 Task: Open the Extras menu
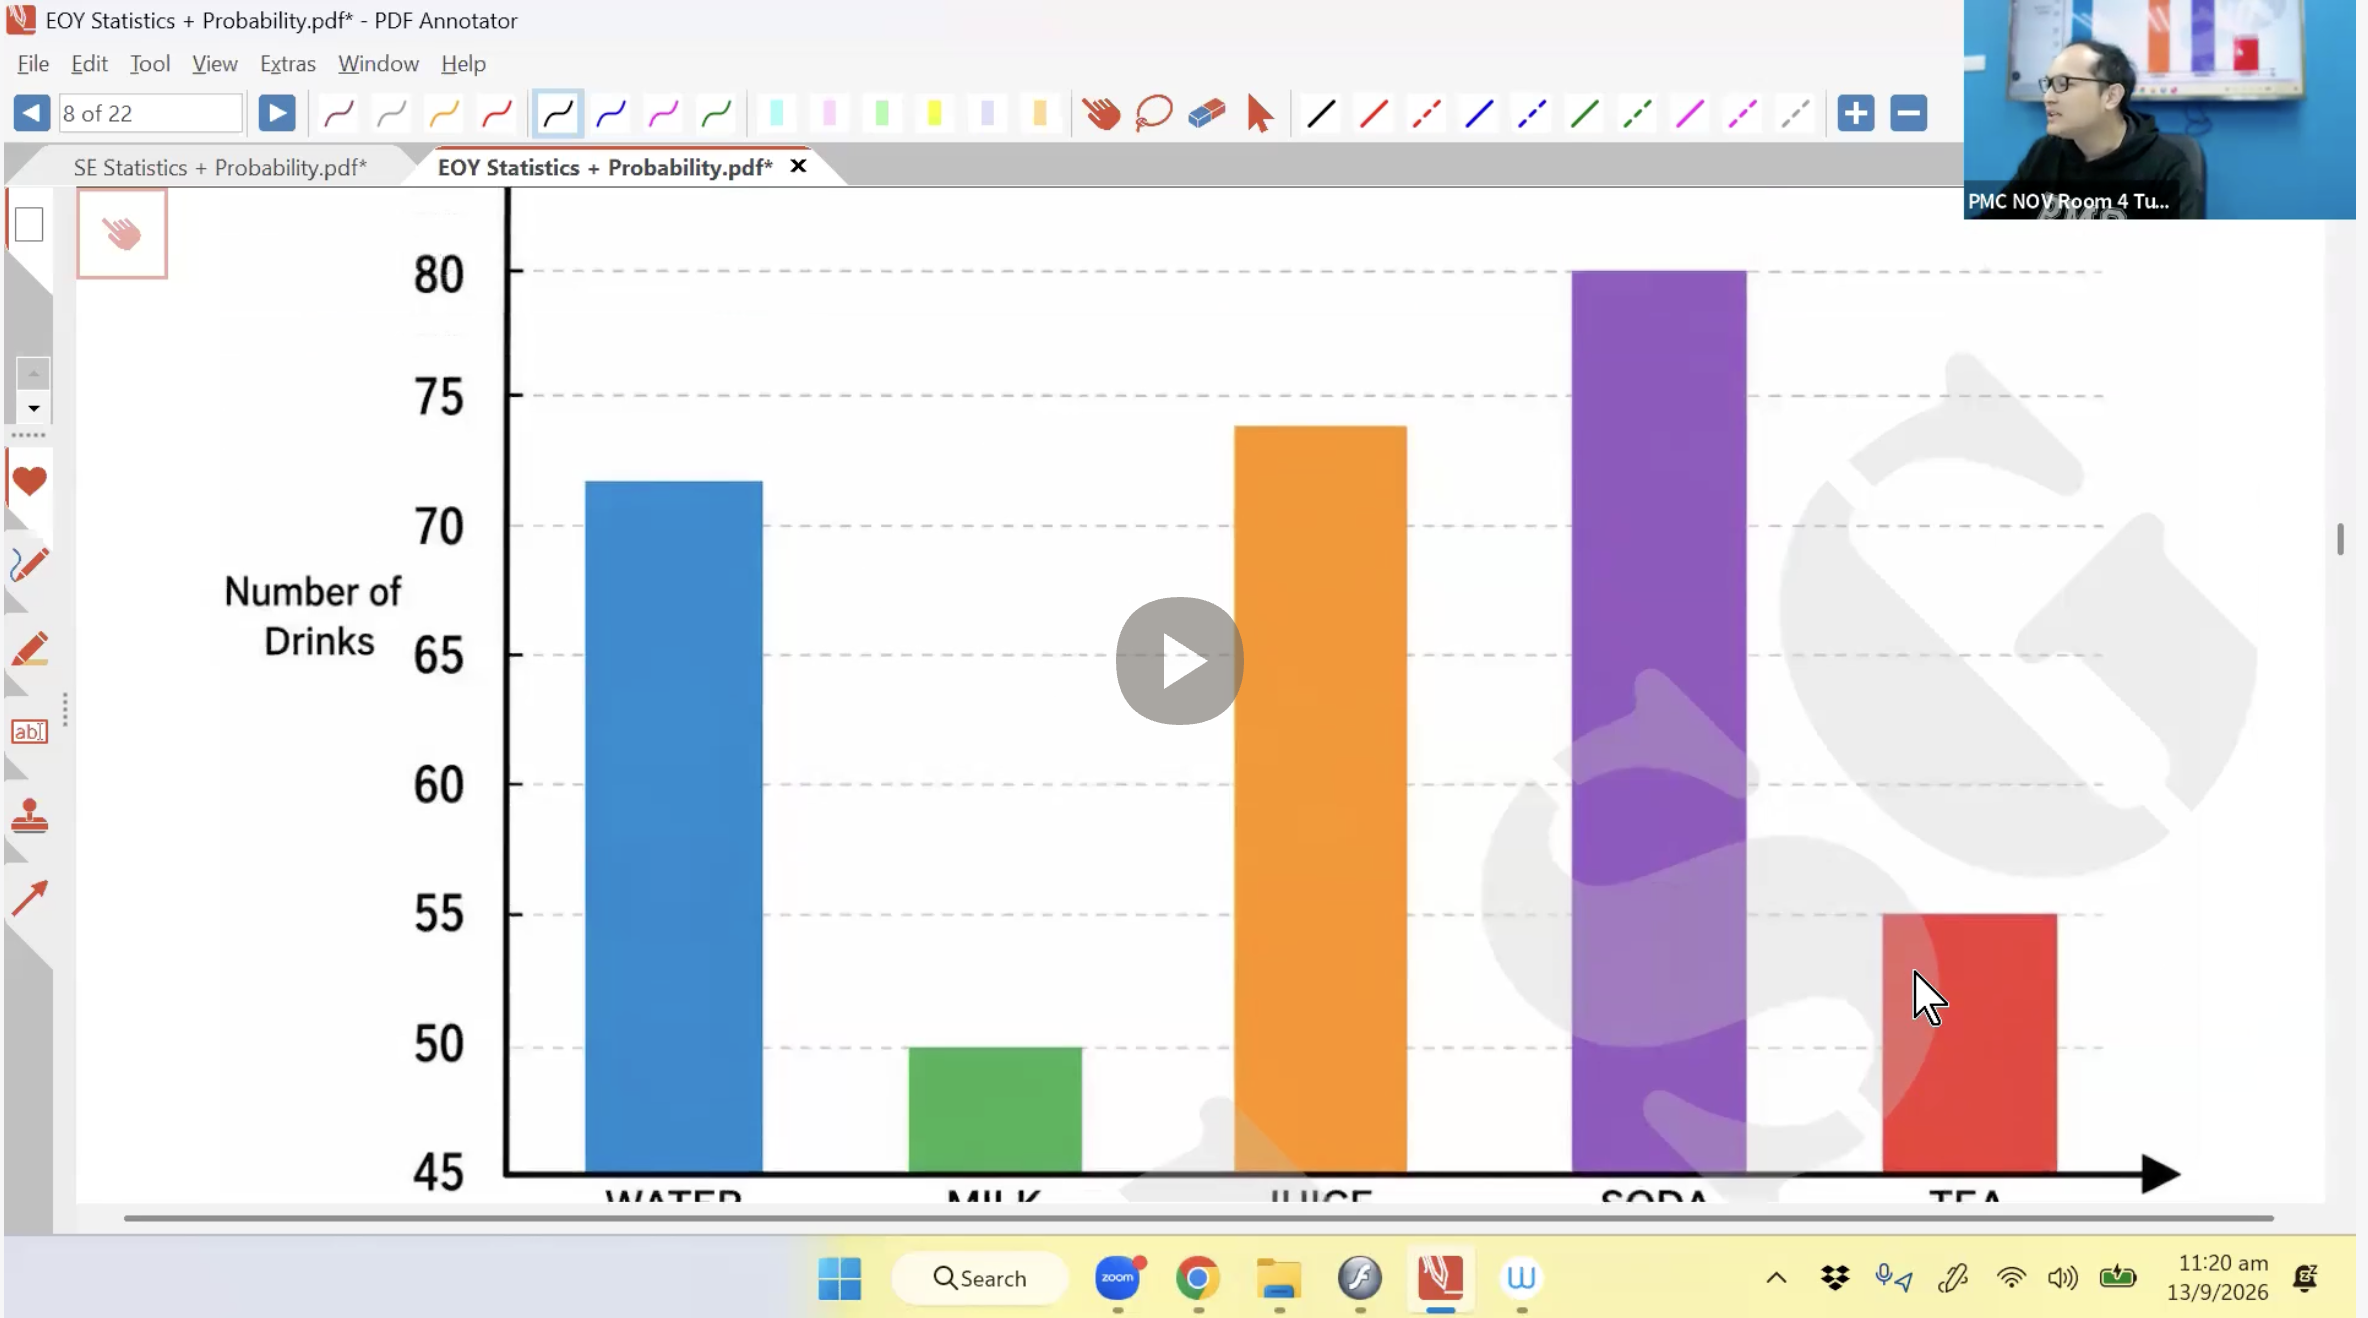coord(288,63)
